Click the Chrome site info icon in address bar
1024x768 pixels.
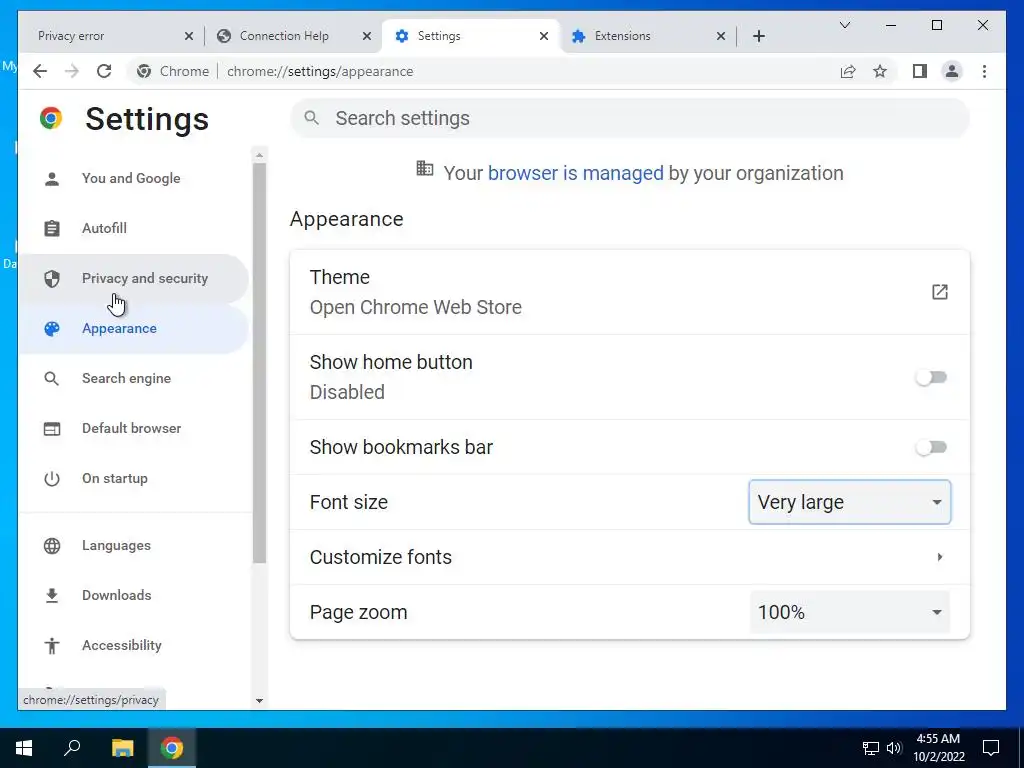pyautogui.click(x=144, y=71)
